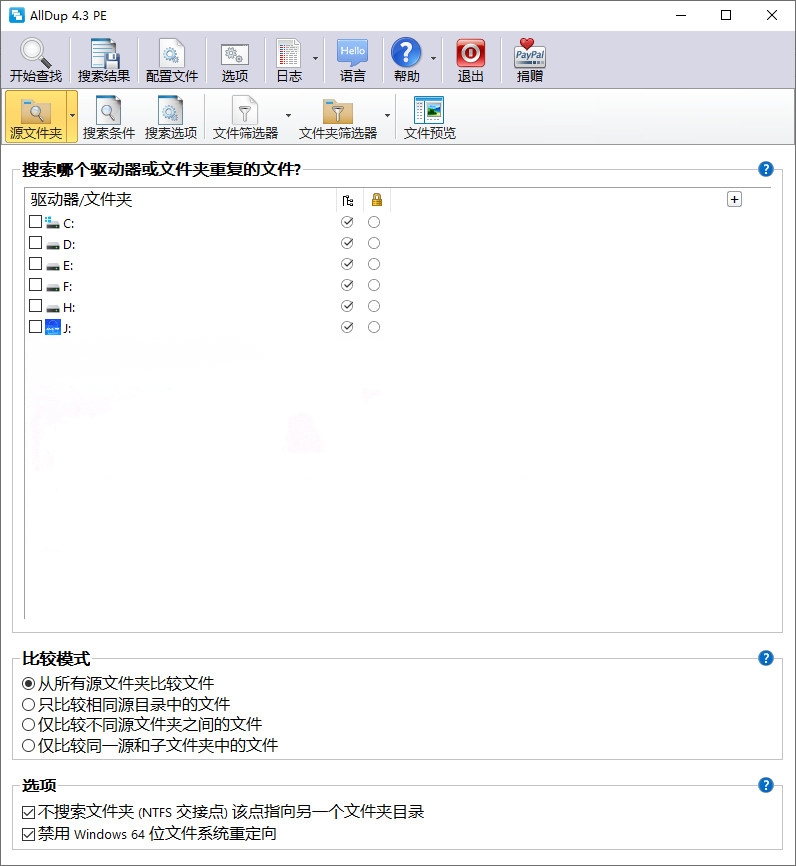Toggle subfolder scan for F: drive
This screenshot has width=796, height=866.
pos(347,285)
